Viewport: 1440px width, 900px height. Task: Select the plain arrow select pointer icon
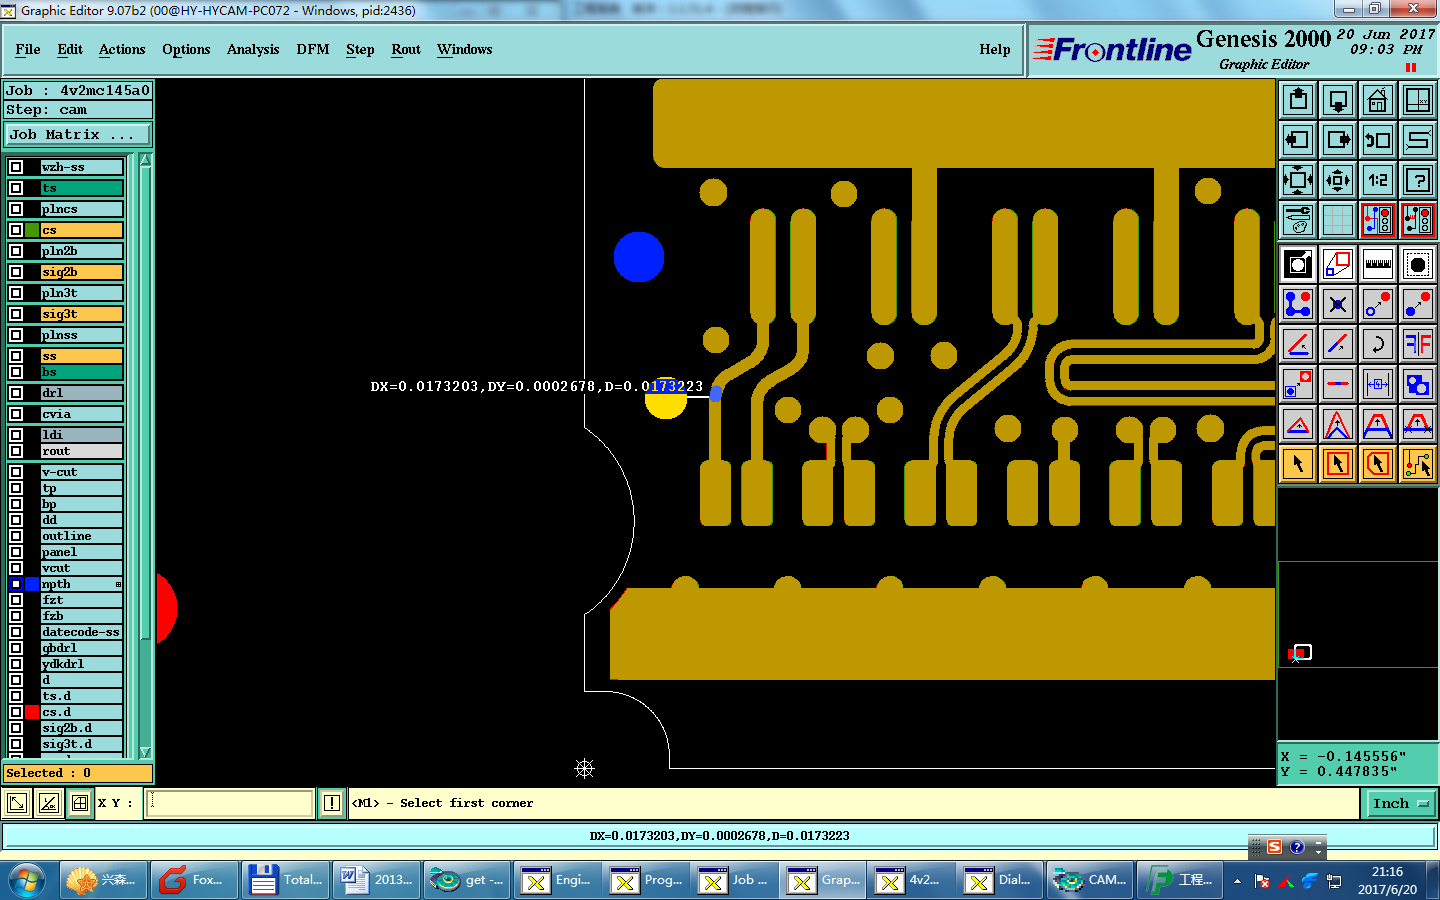[x=1298, y=464]
